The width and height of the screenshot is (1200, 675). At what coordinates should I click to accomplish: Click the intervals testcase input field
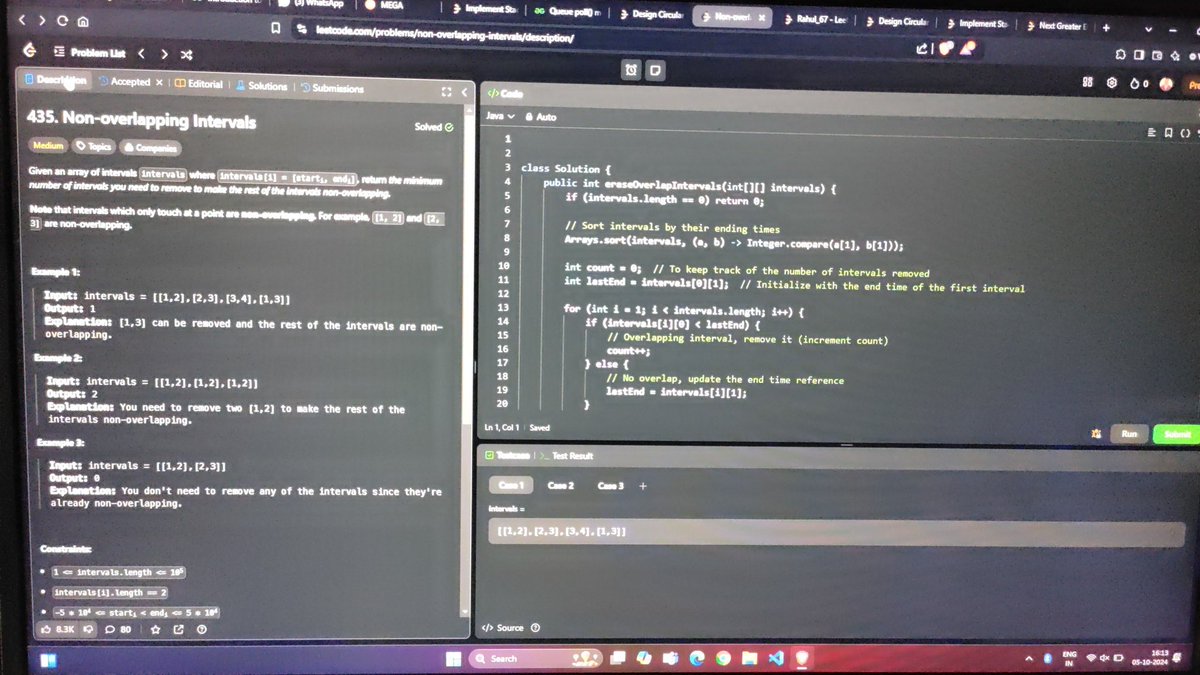coord(838,532)
